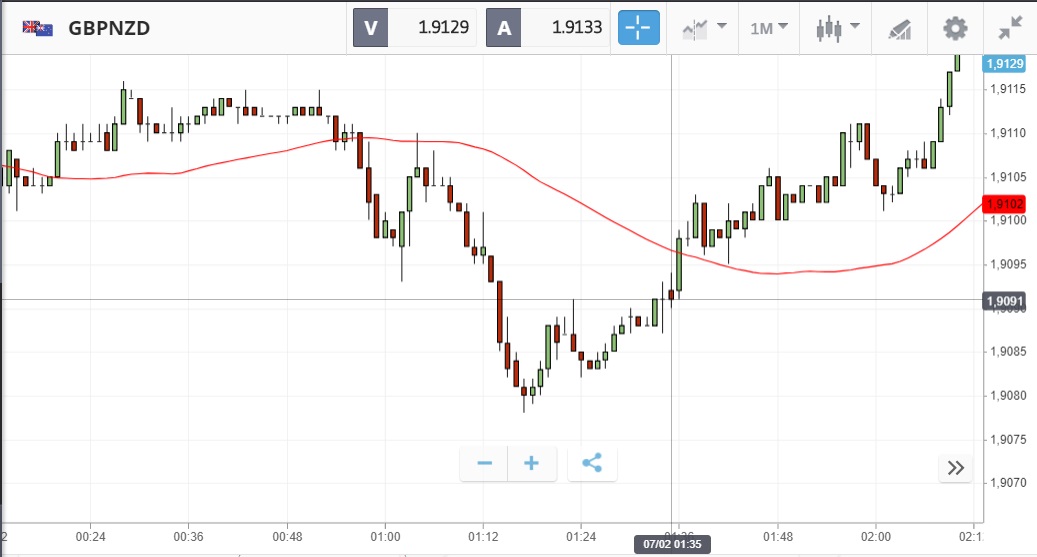Open the drawing tools icon
1037x557 pixels.
(899, 28)
